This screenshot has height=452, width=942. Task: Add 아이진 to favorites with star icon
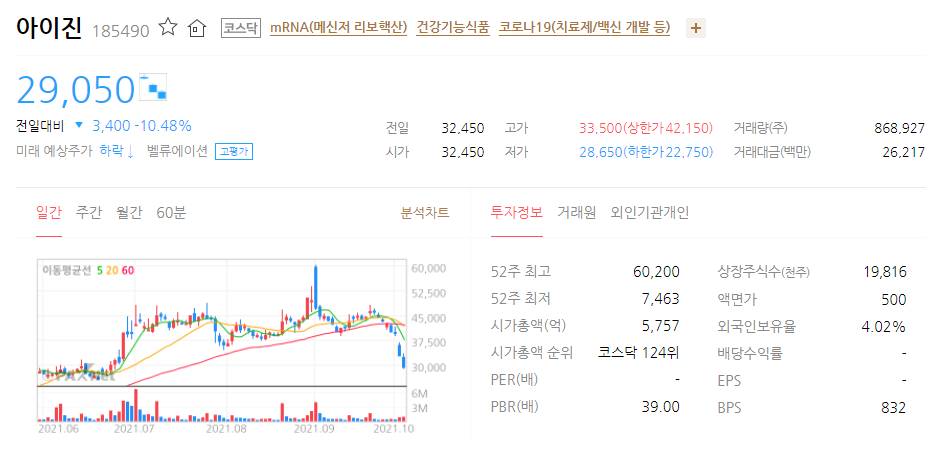[x=168, y=27]
